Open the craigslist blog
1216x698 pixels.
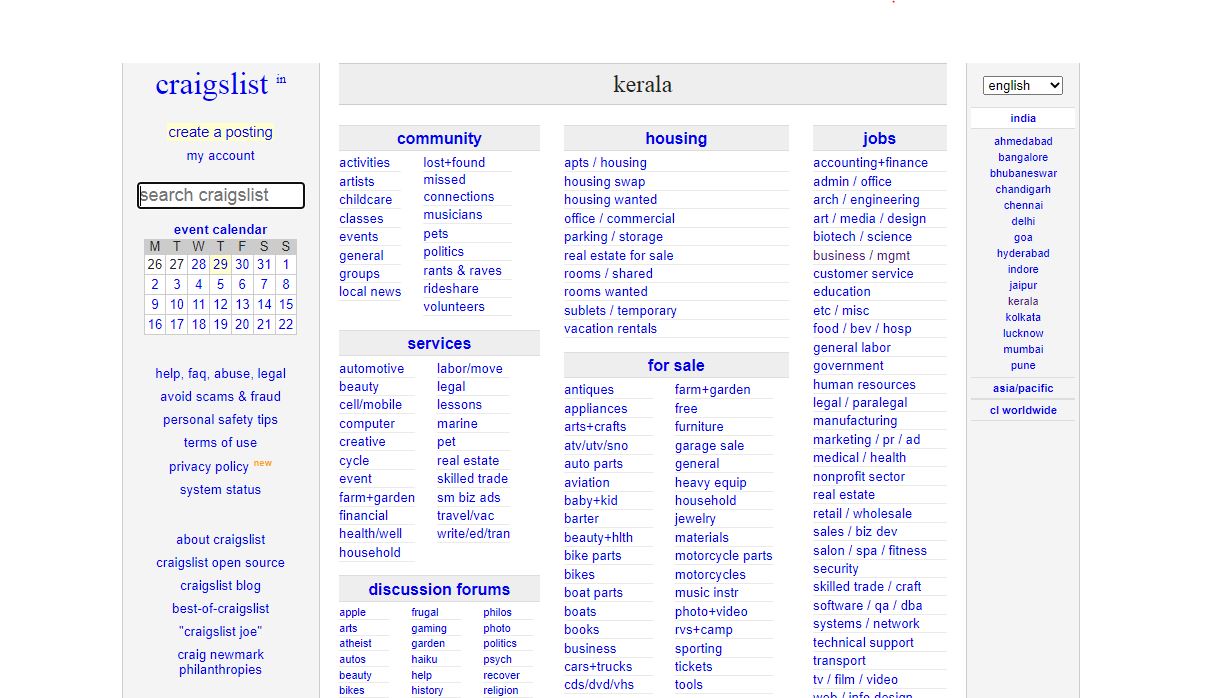tap(220, 586)
